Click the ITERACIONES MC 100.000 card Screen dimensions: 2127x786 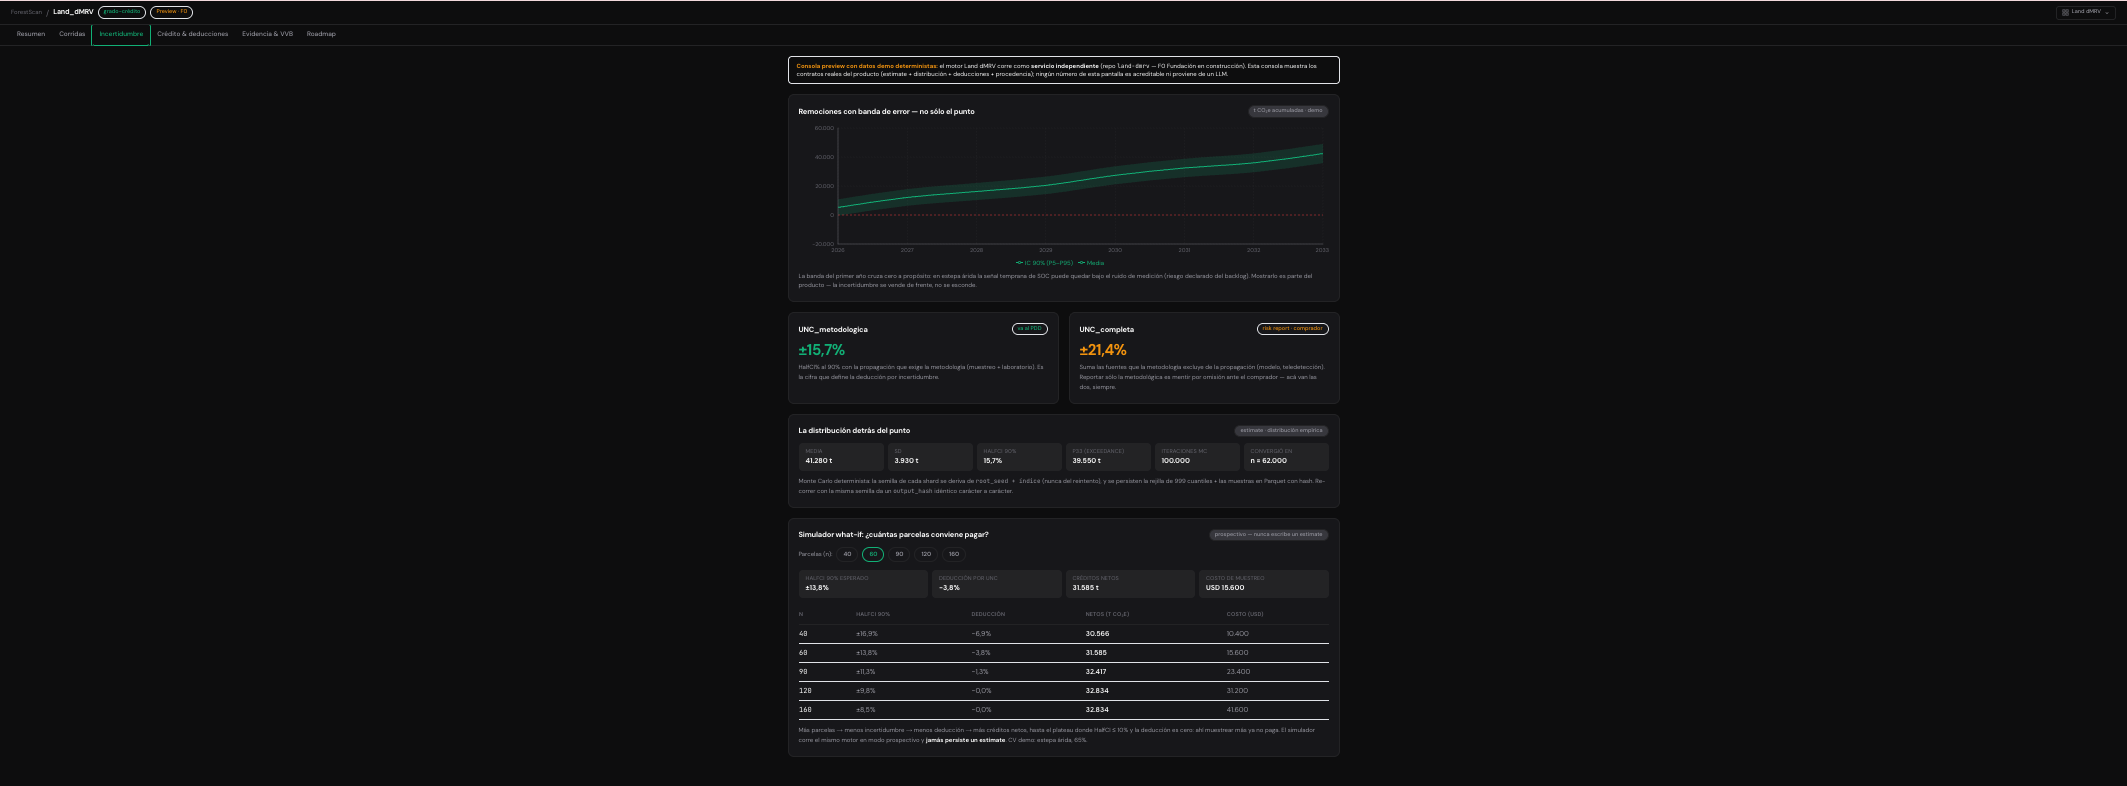[x=1197, y=457]
